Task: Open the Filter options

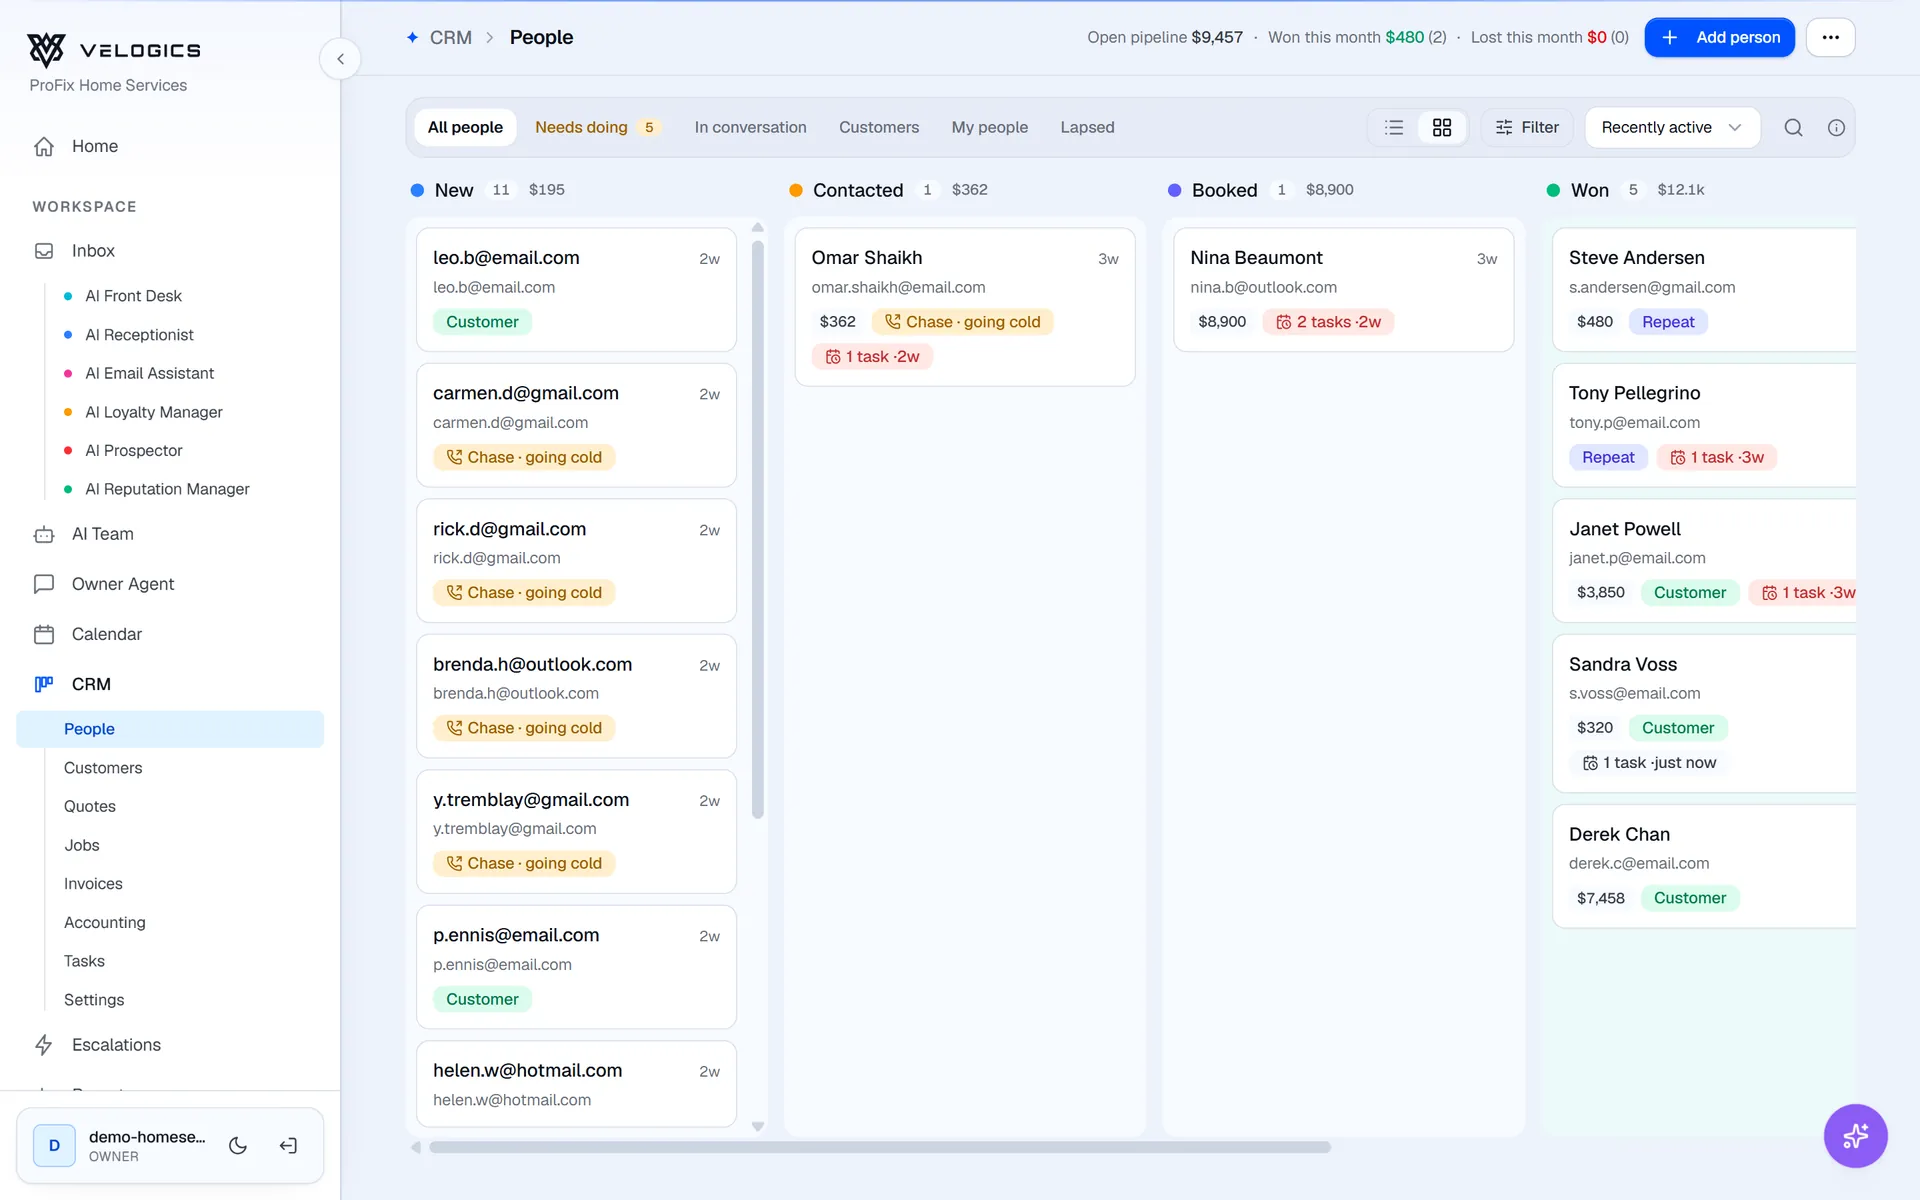Action: (x=1527, y=127)
